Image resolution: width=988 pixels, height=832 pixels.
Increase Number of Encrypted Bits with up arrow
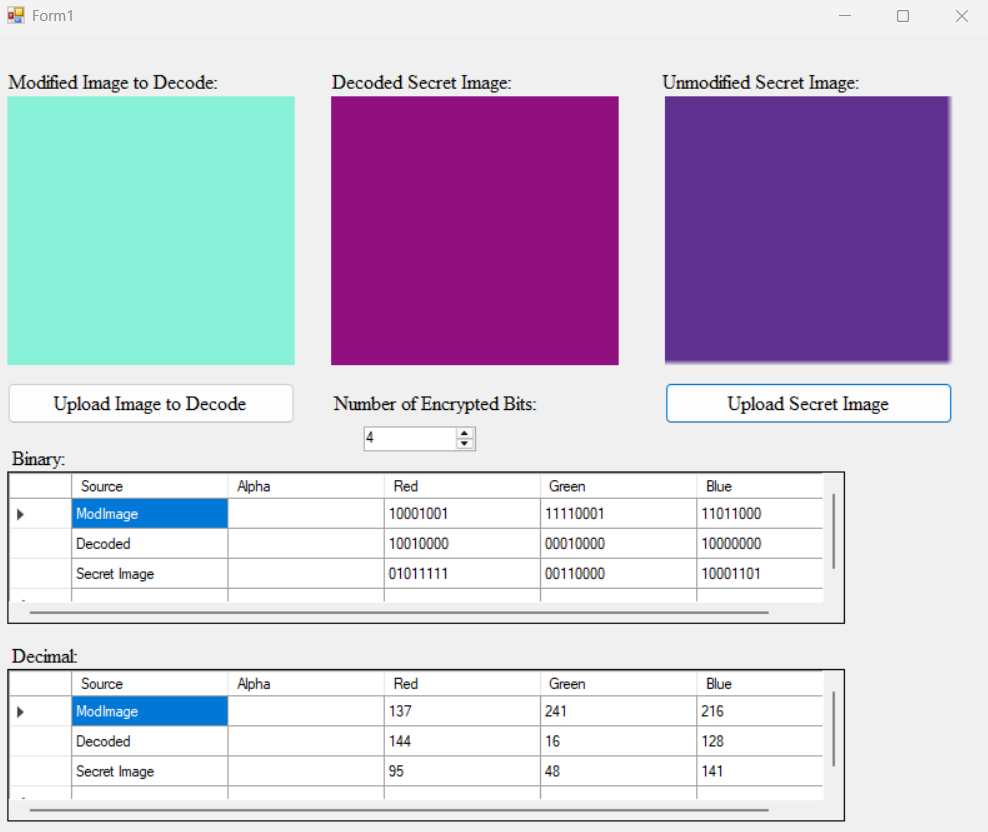click(465, 433)
